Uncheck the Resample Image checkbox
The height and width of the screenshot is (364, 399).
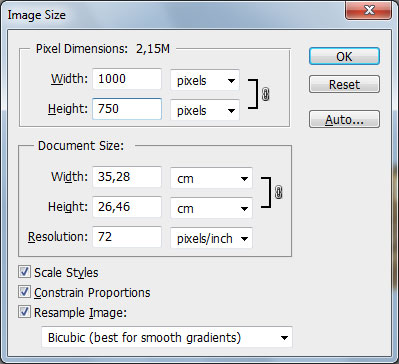(x=24, y=312)
